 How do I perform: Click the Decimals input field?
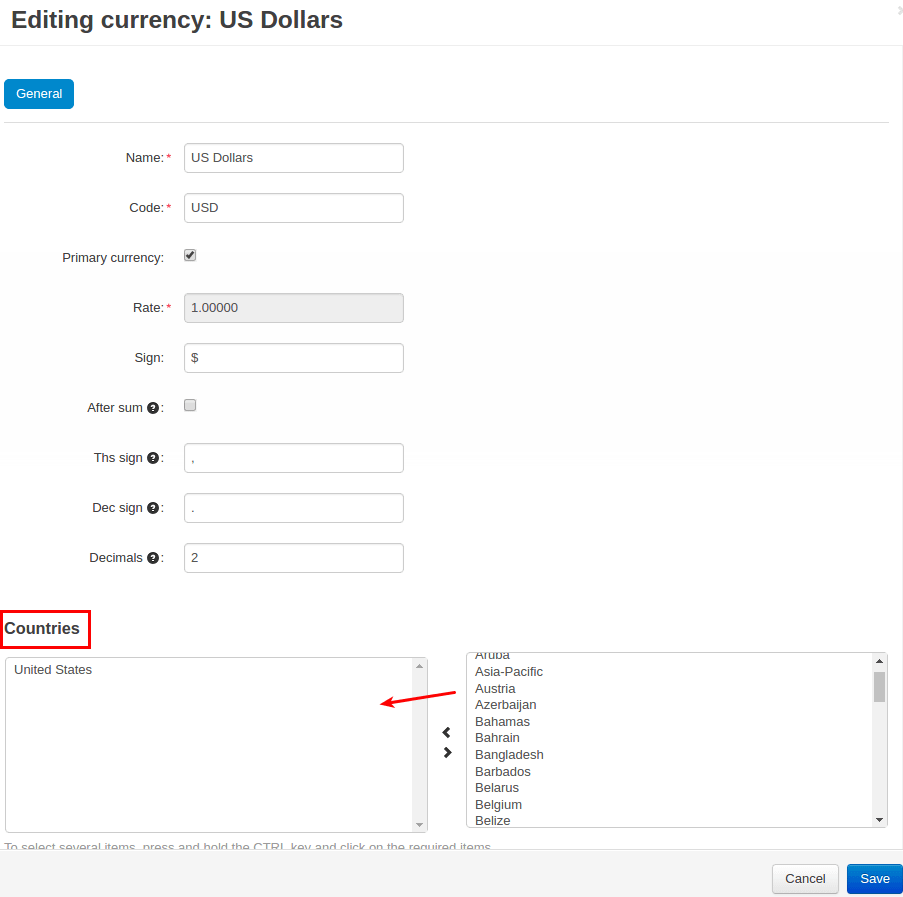293,558
